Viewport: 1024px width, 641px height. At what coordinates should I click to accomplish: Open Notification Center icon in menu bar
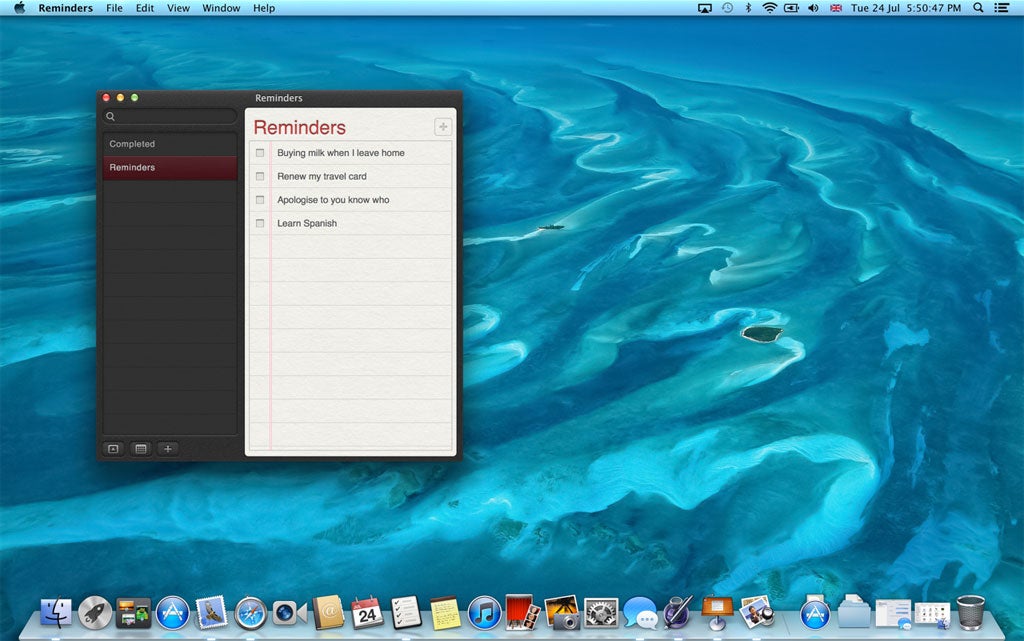(1001, 8)
